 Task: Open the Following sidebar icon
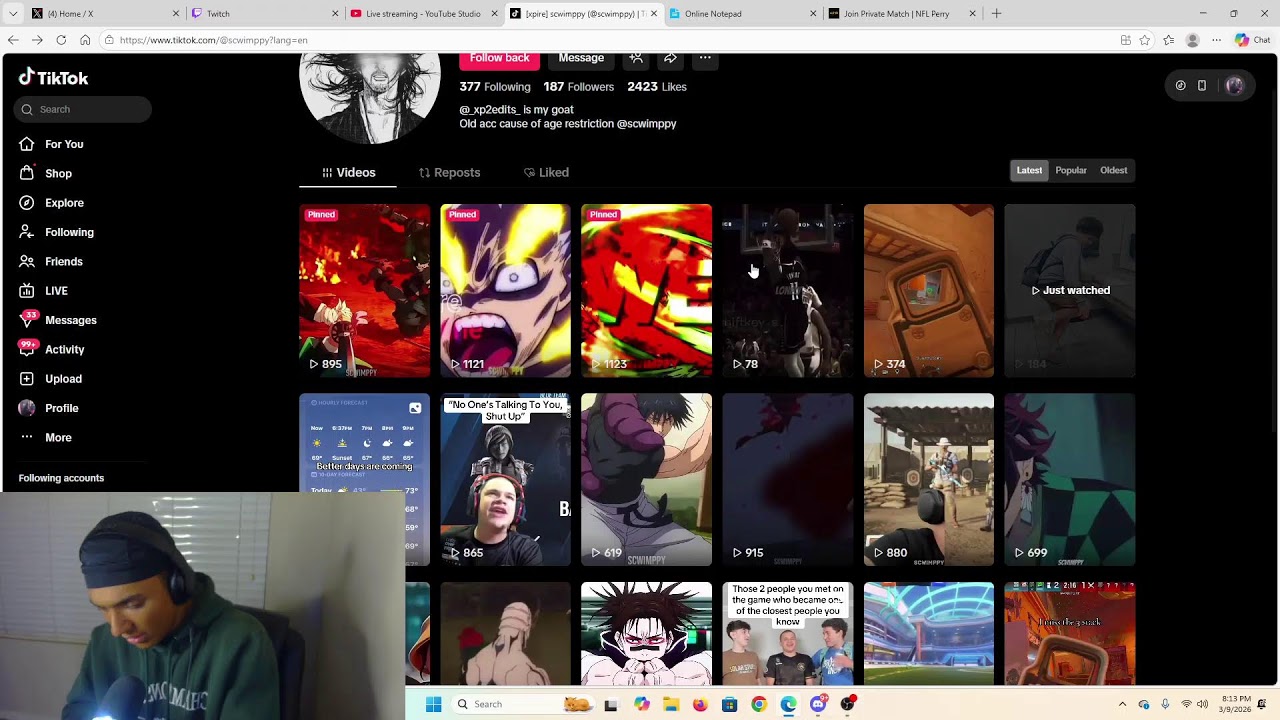(27, 232)
